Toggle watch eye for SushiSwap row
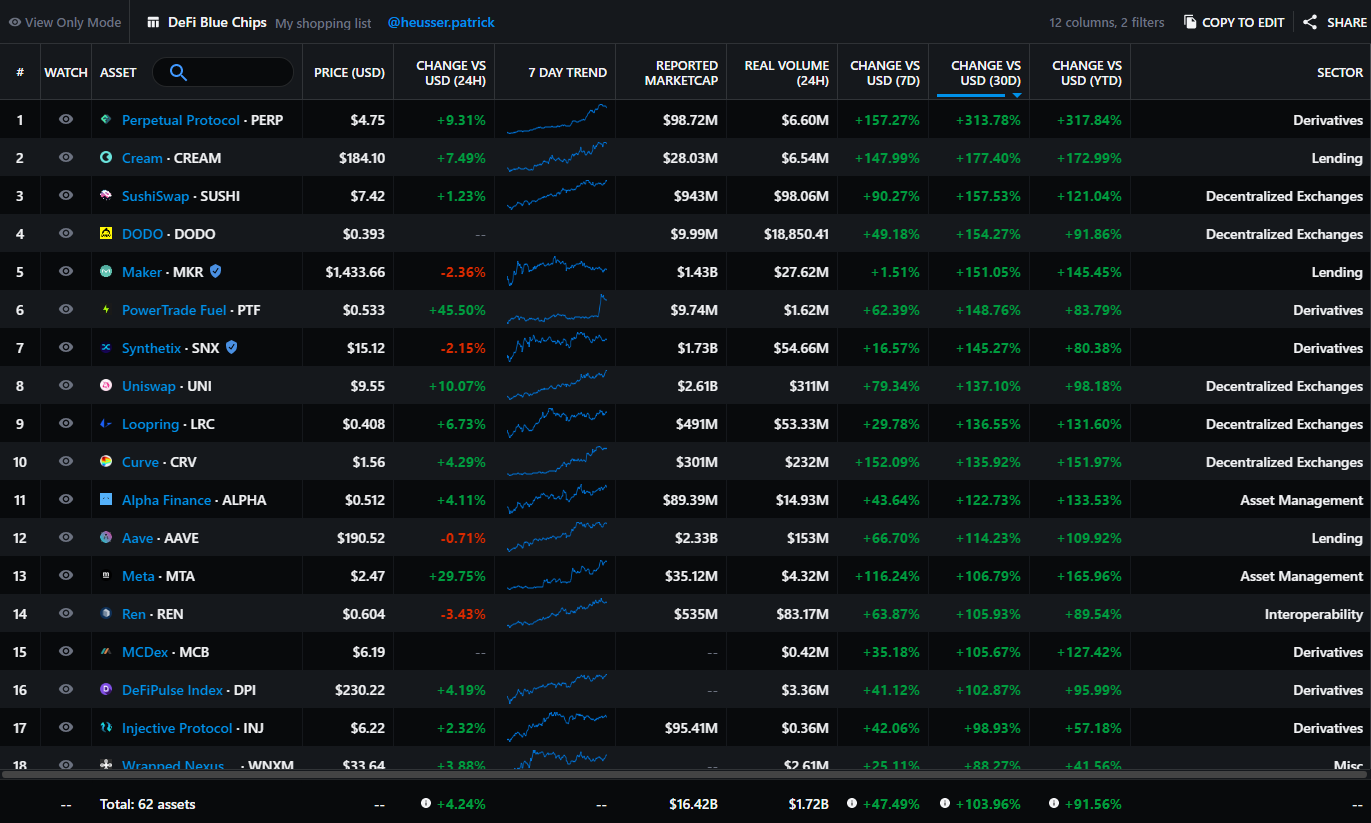This screenshot has height=823, width=1371. tap(66, 196)
